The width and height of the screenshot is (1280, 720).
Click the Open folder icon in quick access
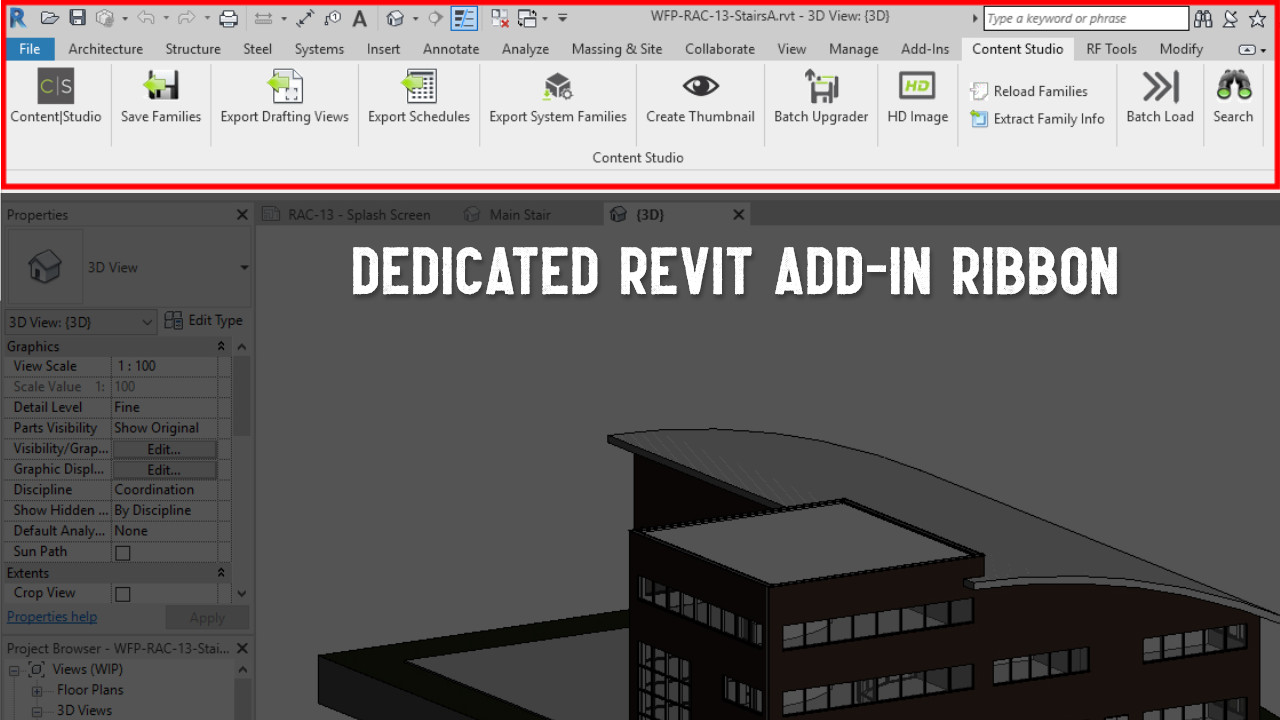[49, 18]
